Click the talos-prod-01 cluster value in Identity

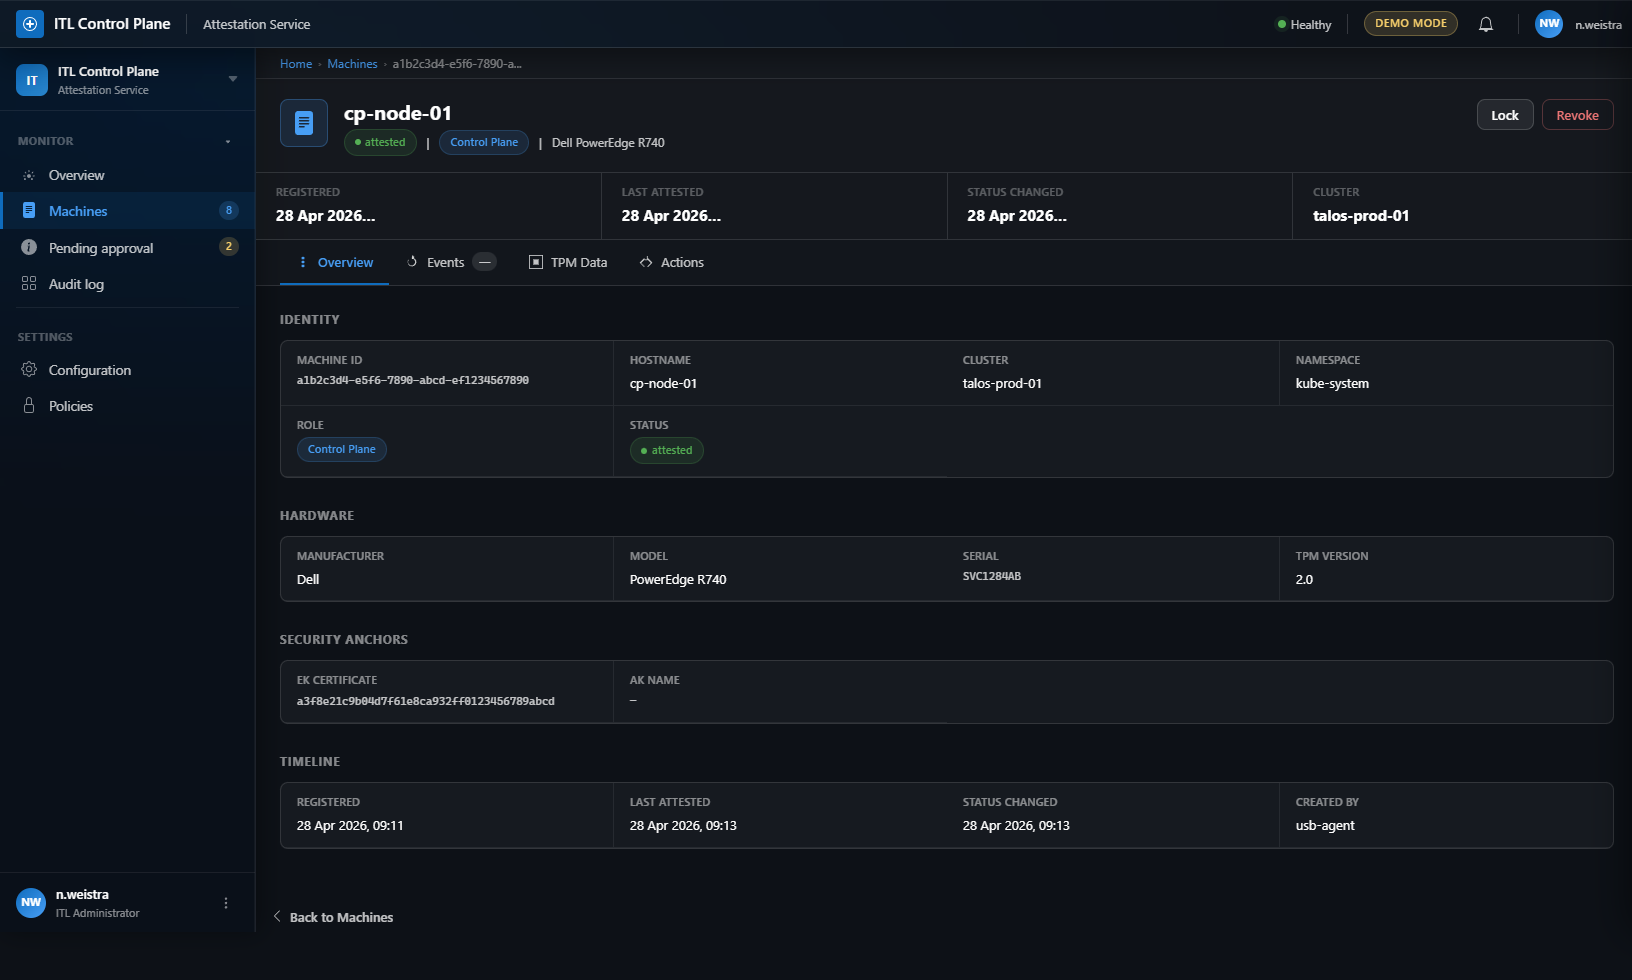(1002, 383)
